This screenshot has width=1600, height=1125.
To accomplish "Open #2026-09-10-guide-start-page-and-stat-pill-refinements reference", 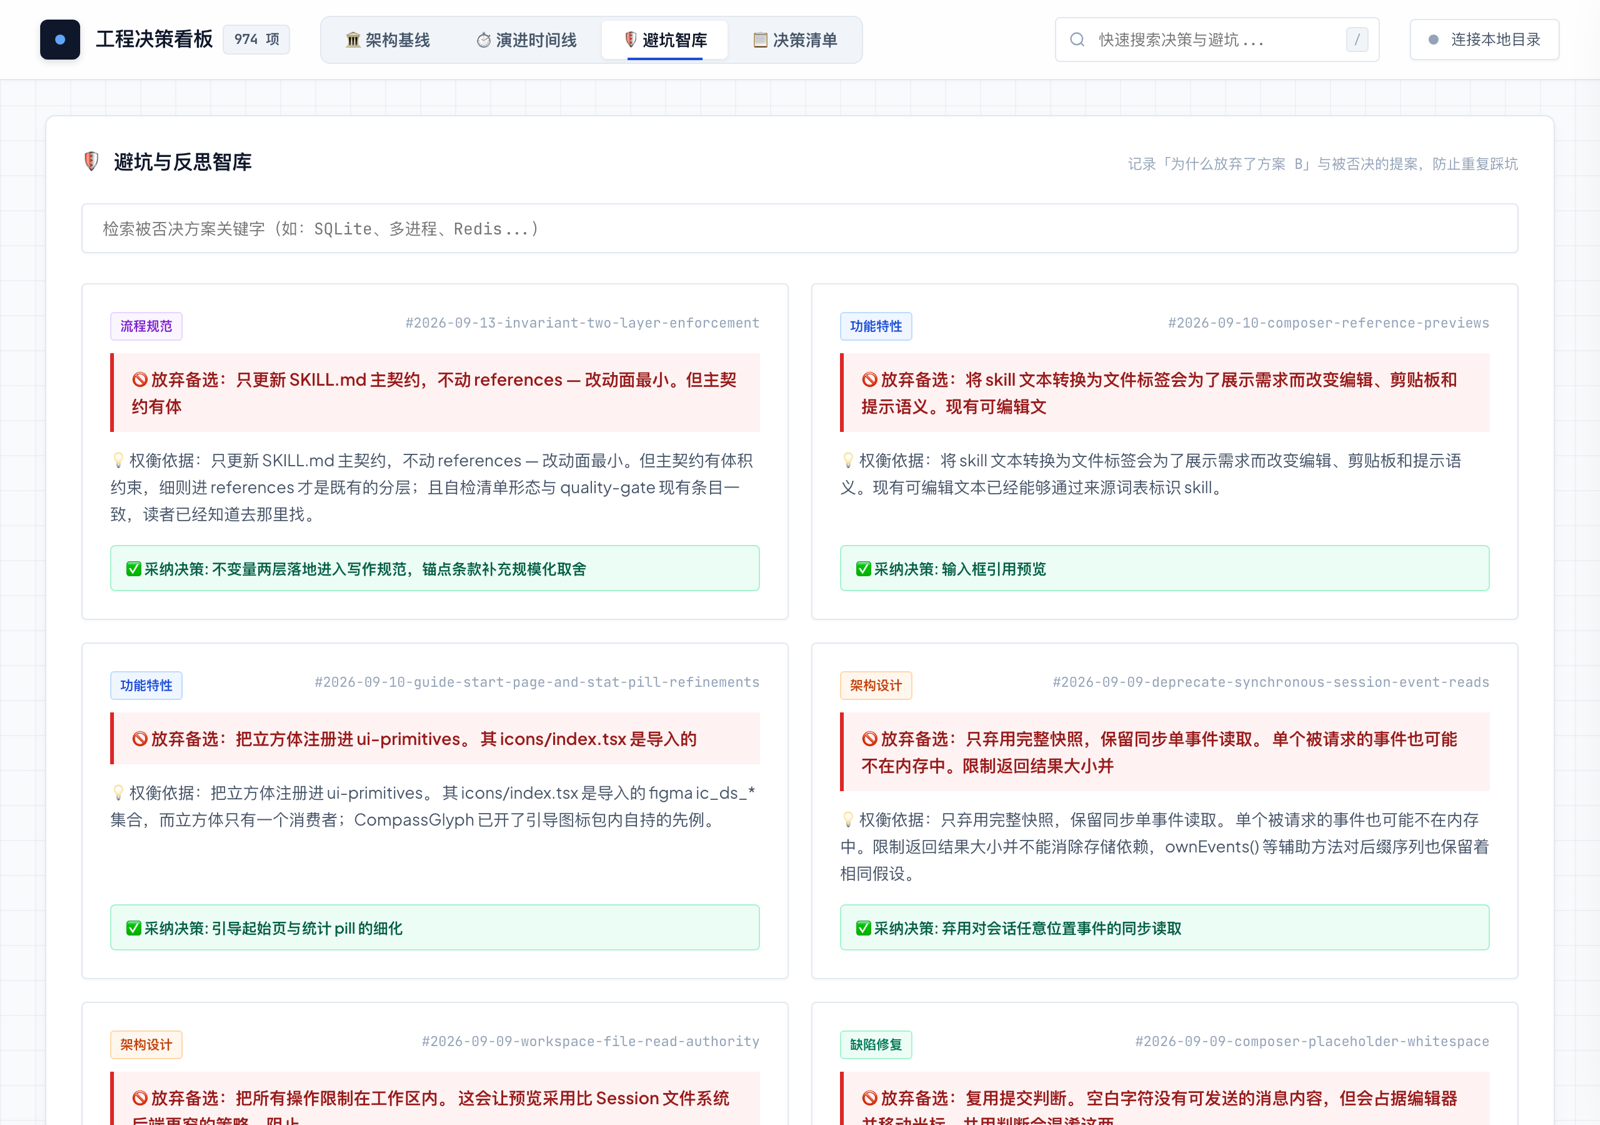I will [x=537, y=682].
